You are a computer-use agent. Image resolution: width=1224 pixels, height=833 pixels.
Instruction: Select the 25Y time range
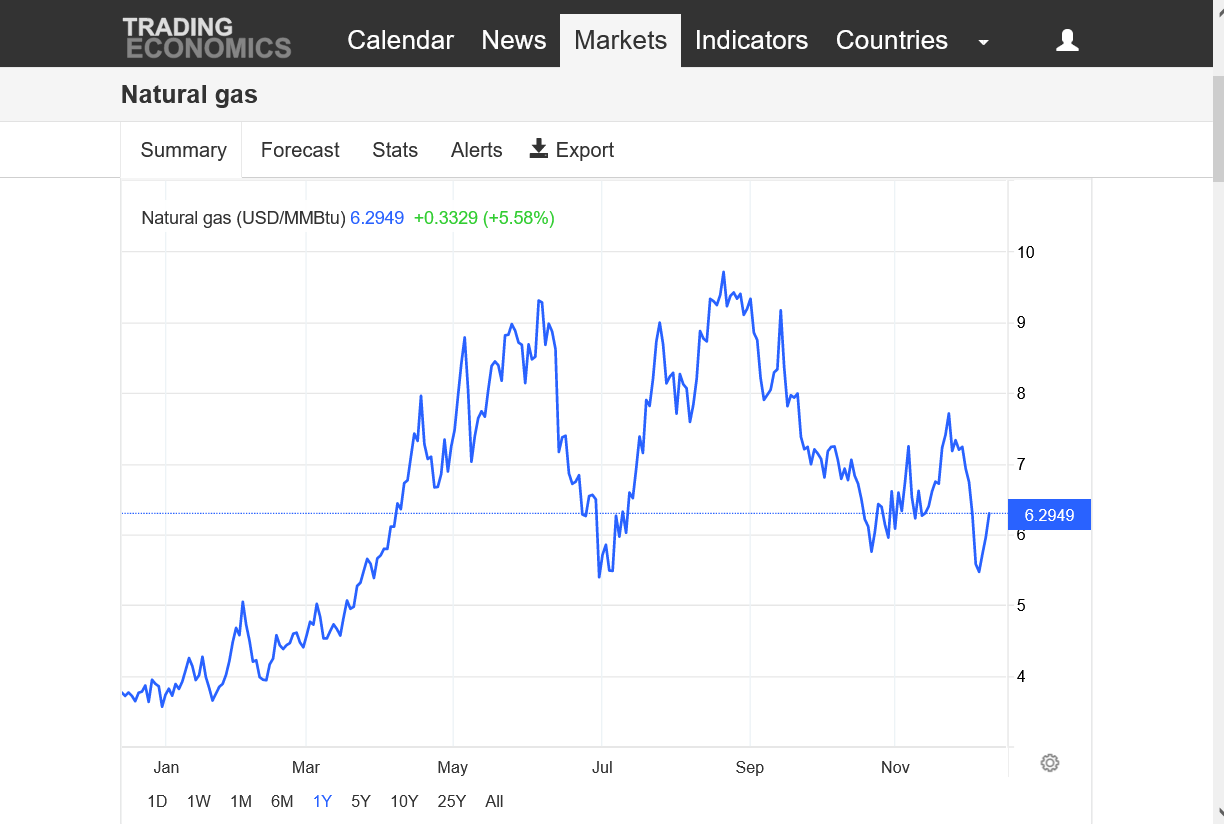point(452,801)
